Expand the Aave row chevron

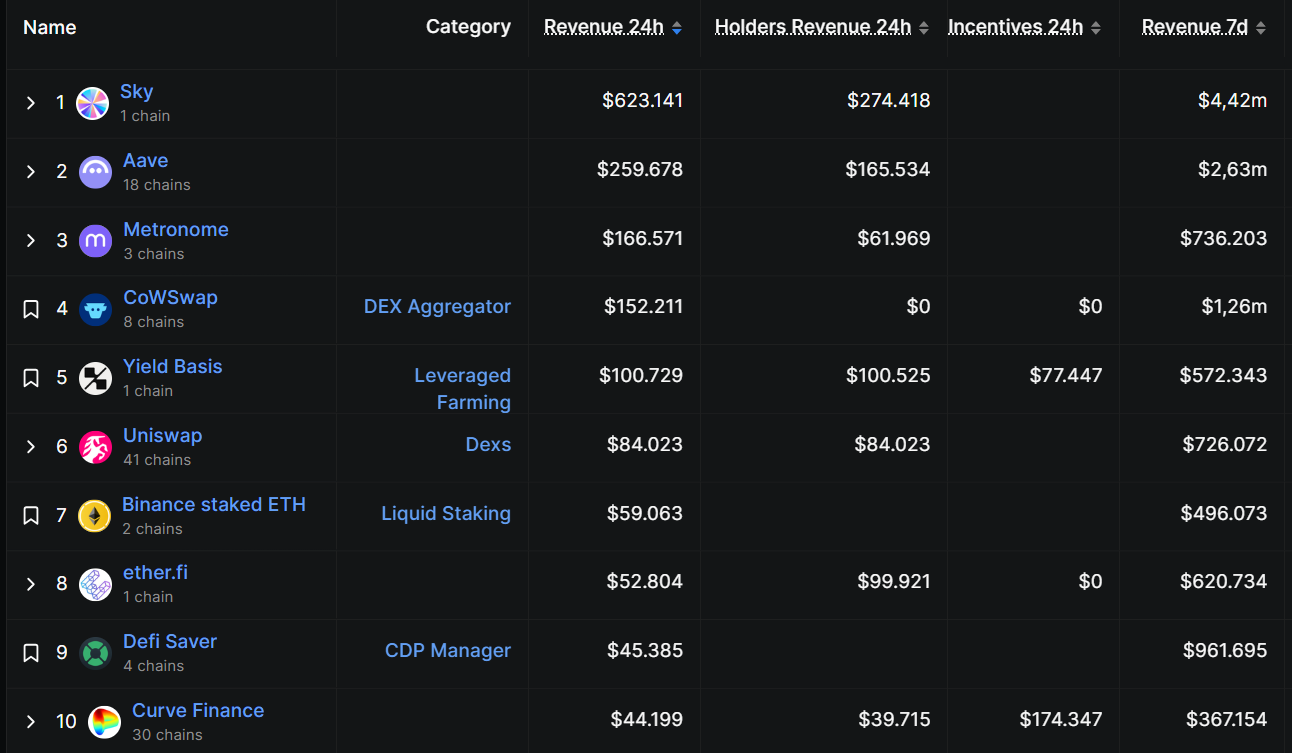pos(31,172)
